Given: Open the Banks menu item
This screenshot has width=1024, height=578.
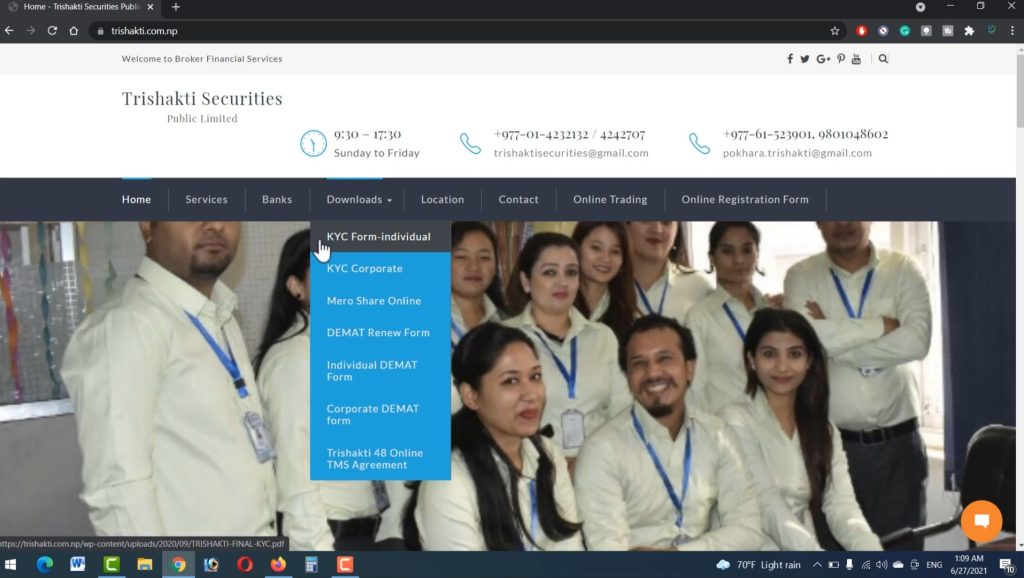Looking at the screenshot, I should coord(277,199).
